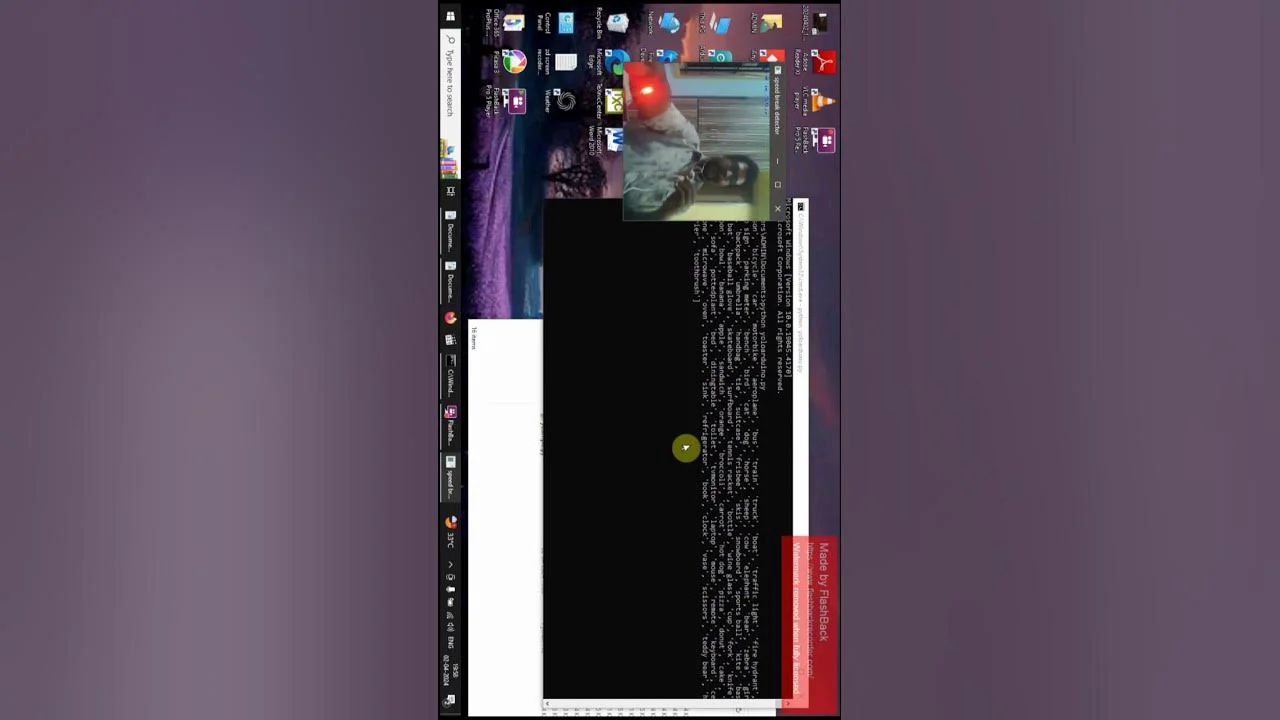The height and width of the screenshot is (720, 1280).
Task: Launch VLC media player from the desktop
Action: 814,102
